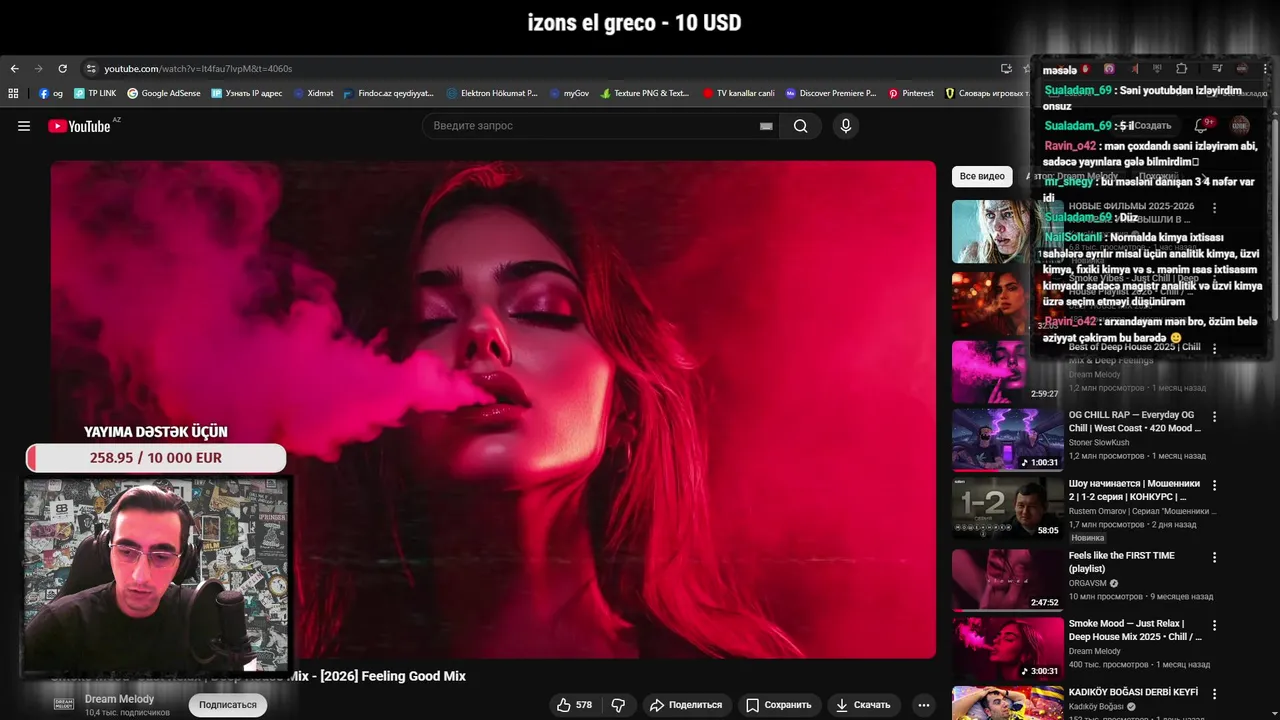
Task: Click the Скачать download button
Action: pyautogui.click(x=863, y=705)
